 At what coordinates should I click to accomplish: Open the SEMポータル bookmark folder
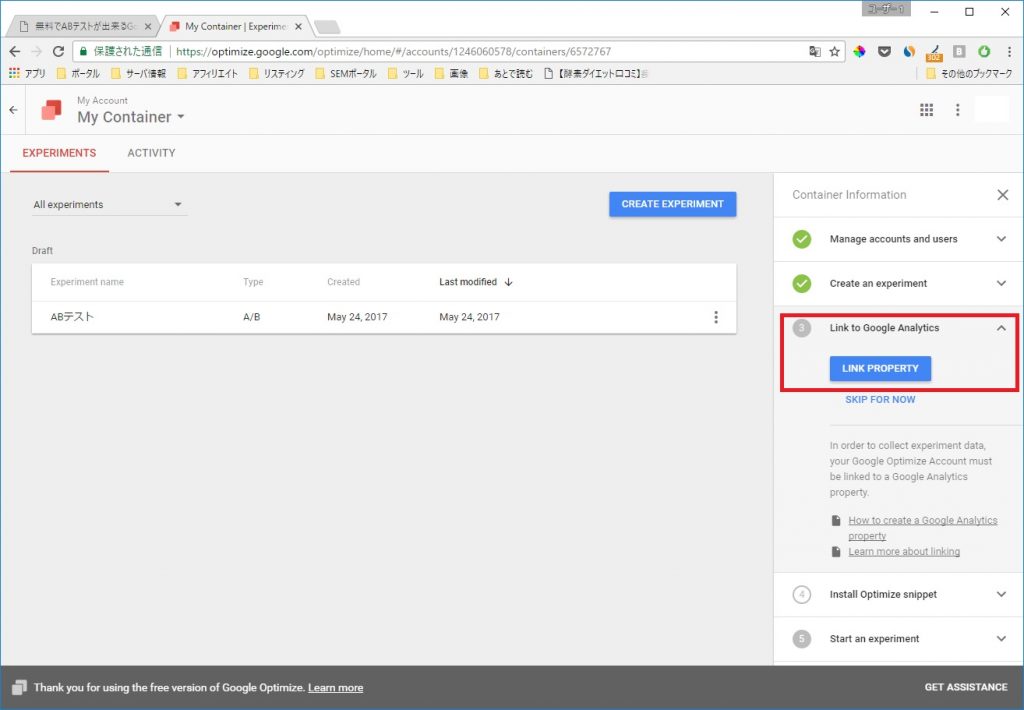[x=346, y=73]
